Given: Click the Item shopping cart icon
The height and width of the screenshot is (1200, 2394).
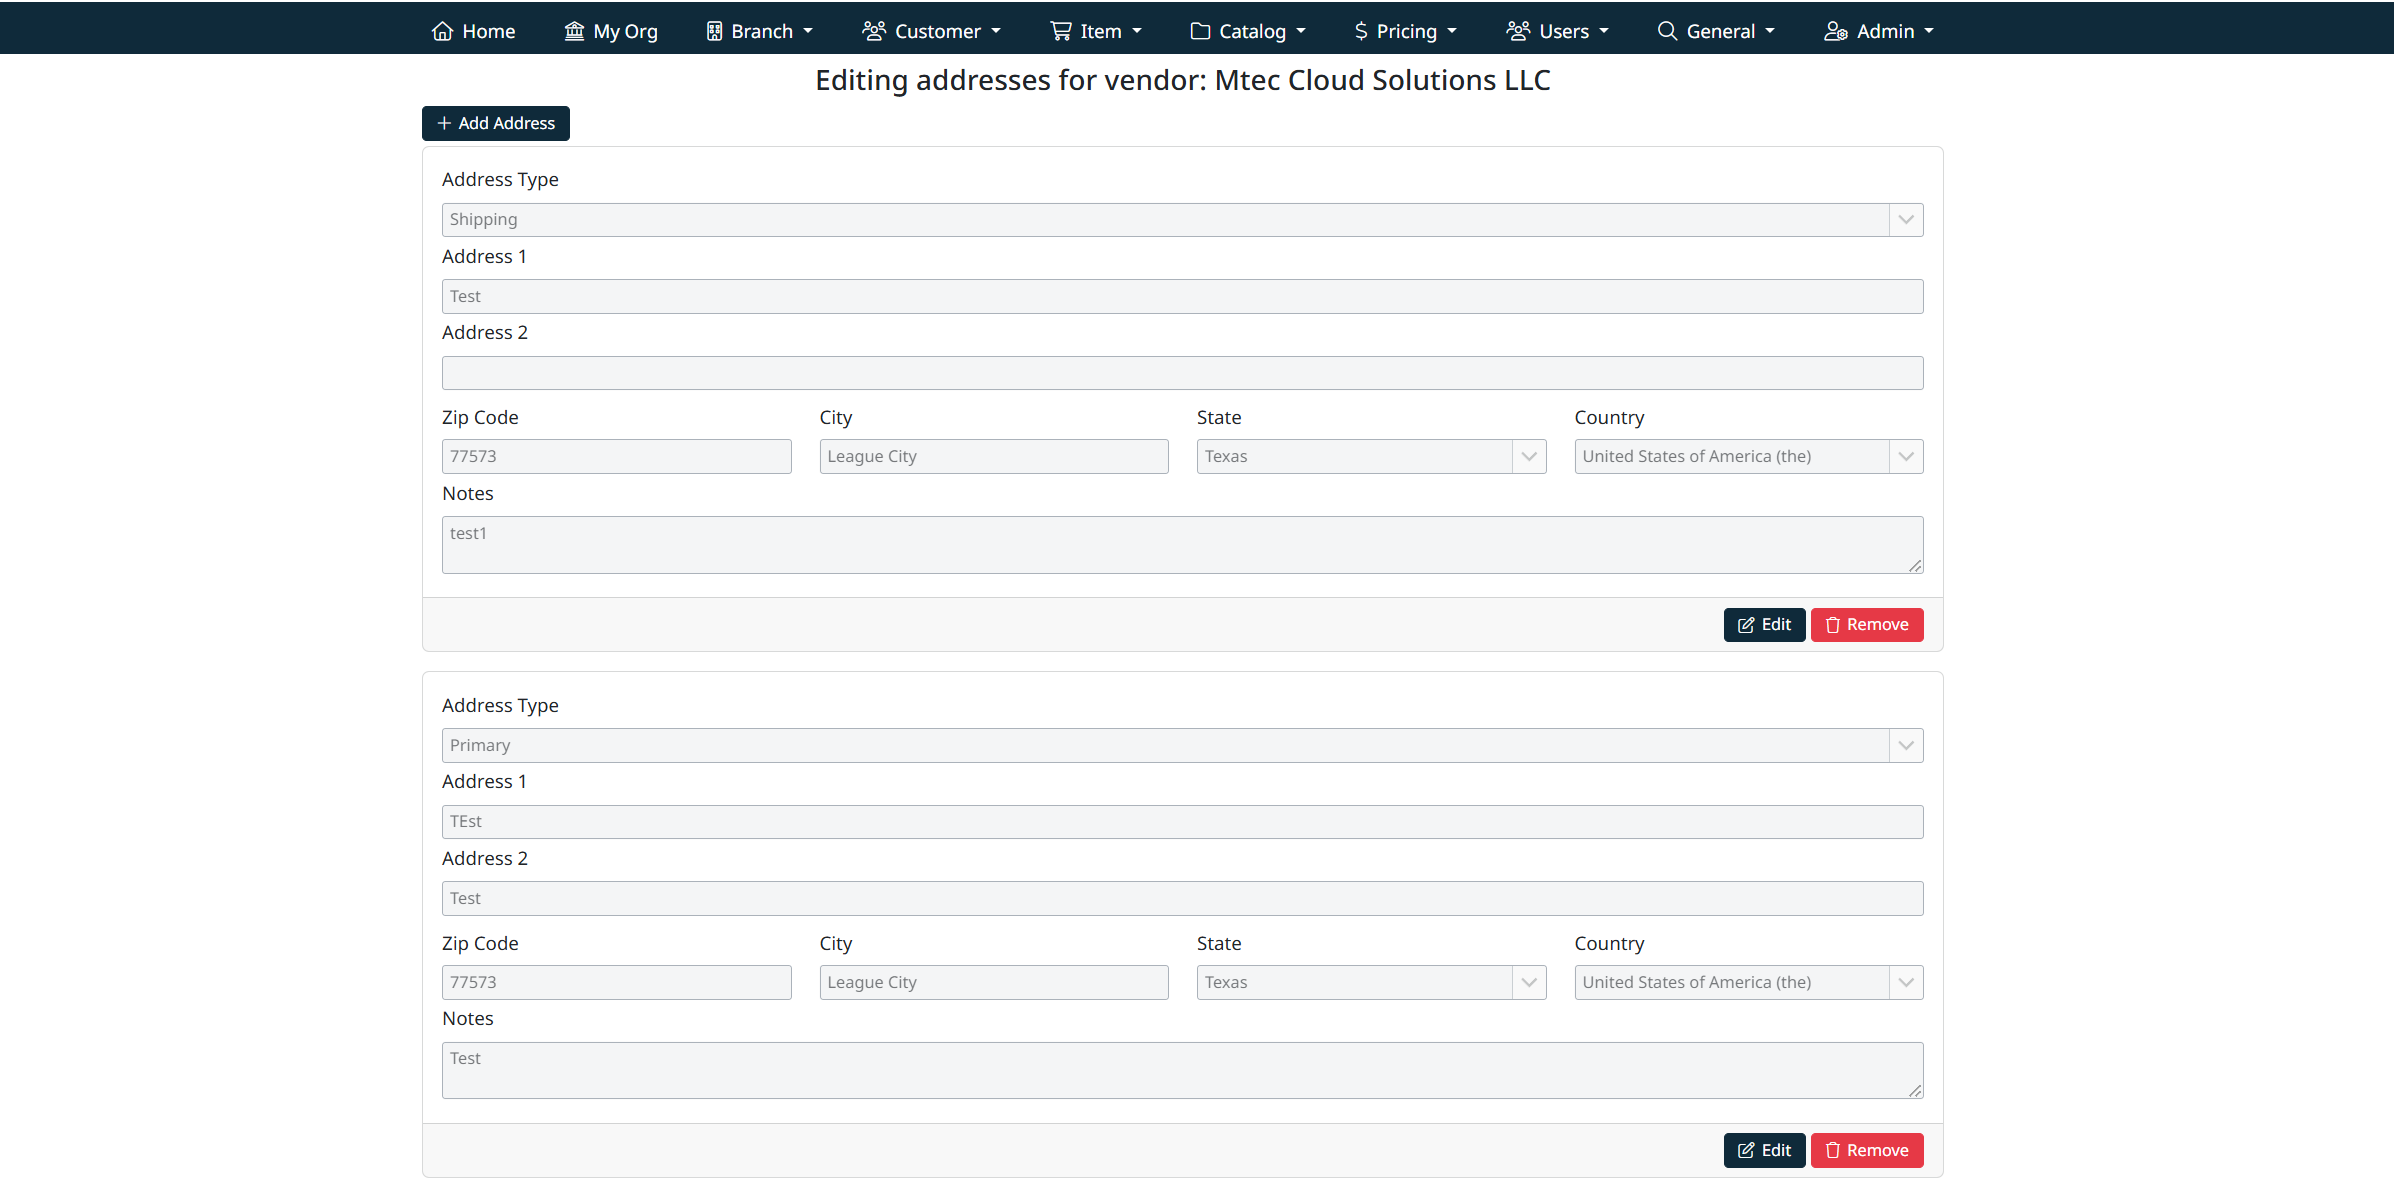Looking at the screenshot, I should (x=1060, y=31).
